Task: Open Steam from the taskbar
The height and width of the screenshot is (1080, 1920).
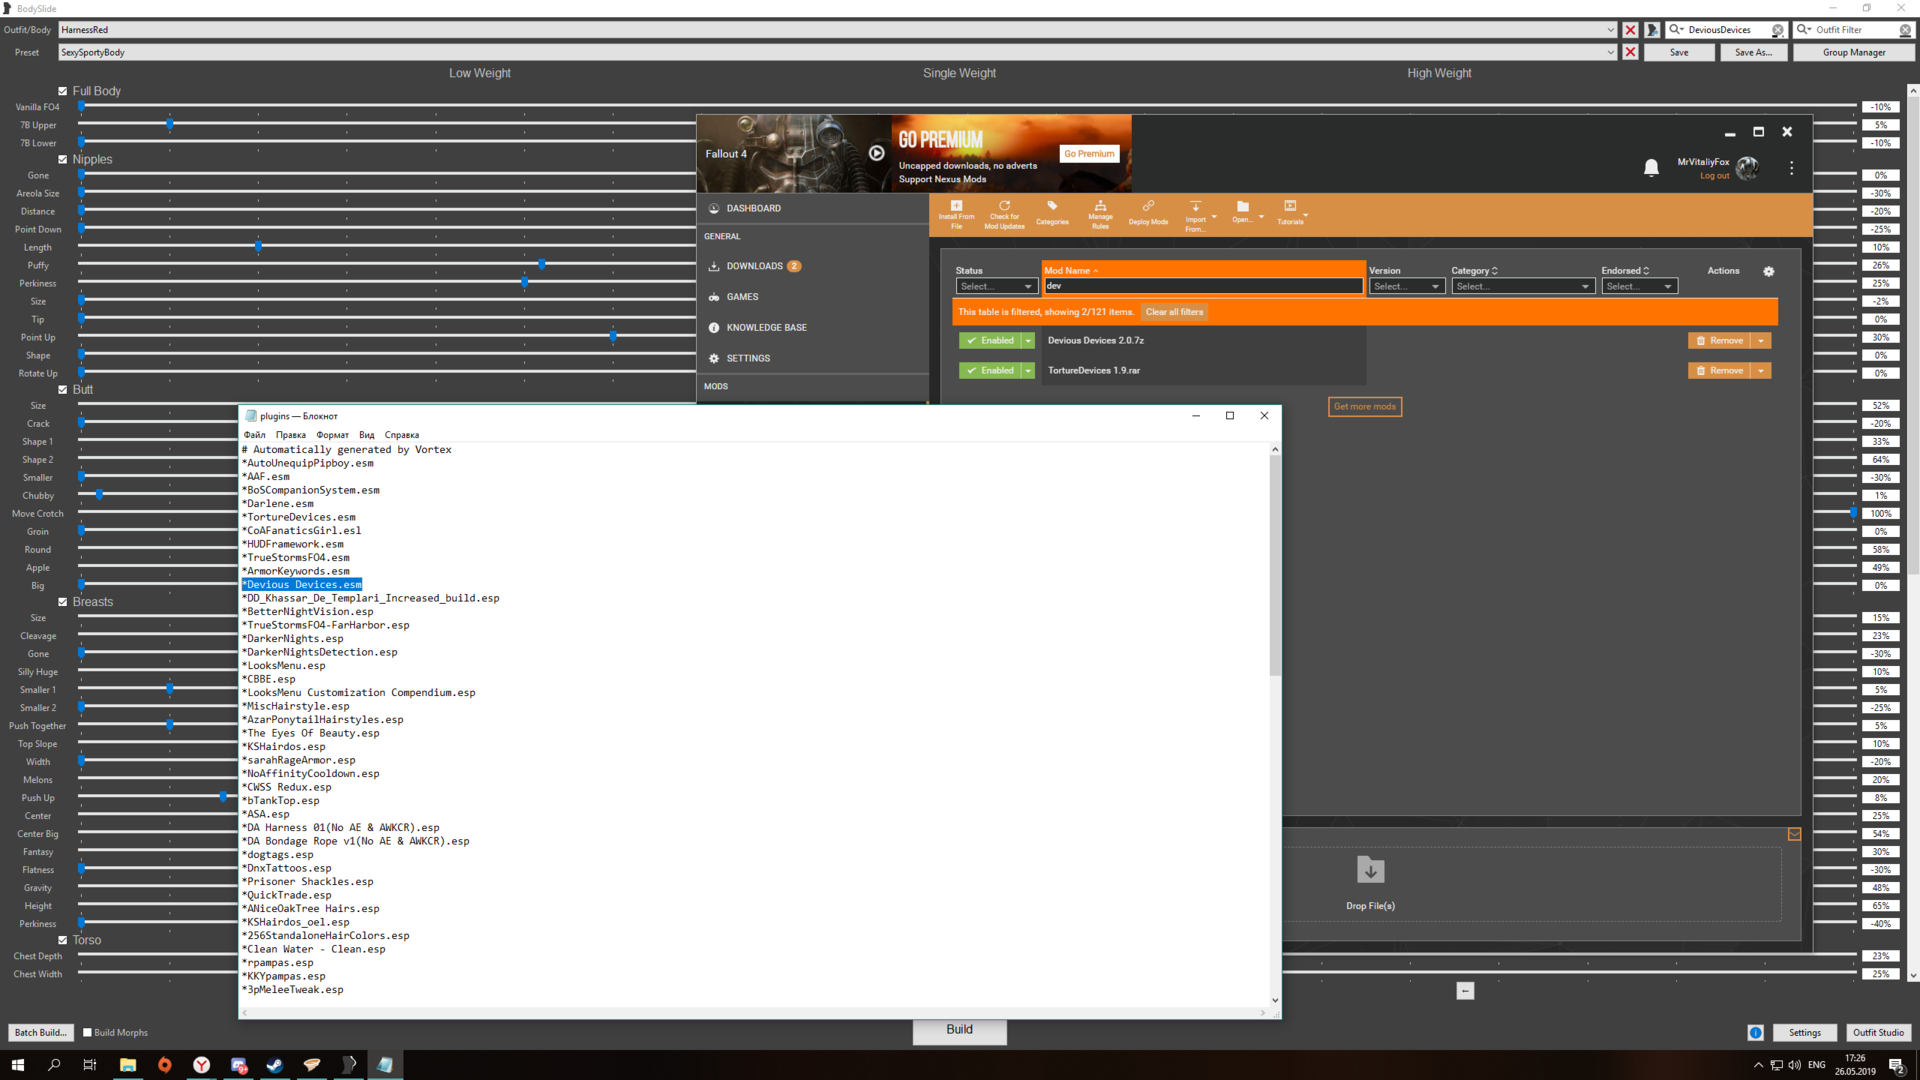Action: click(x=274, y=1065)
